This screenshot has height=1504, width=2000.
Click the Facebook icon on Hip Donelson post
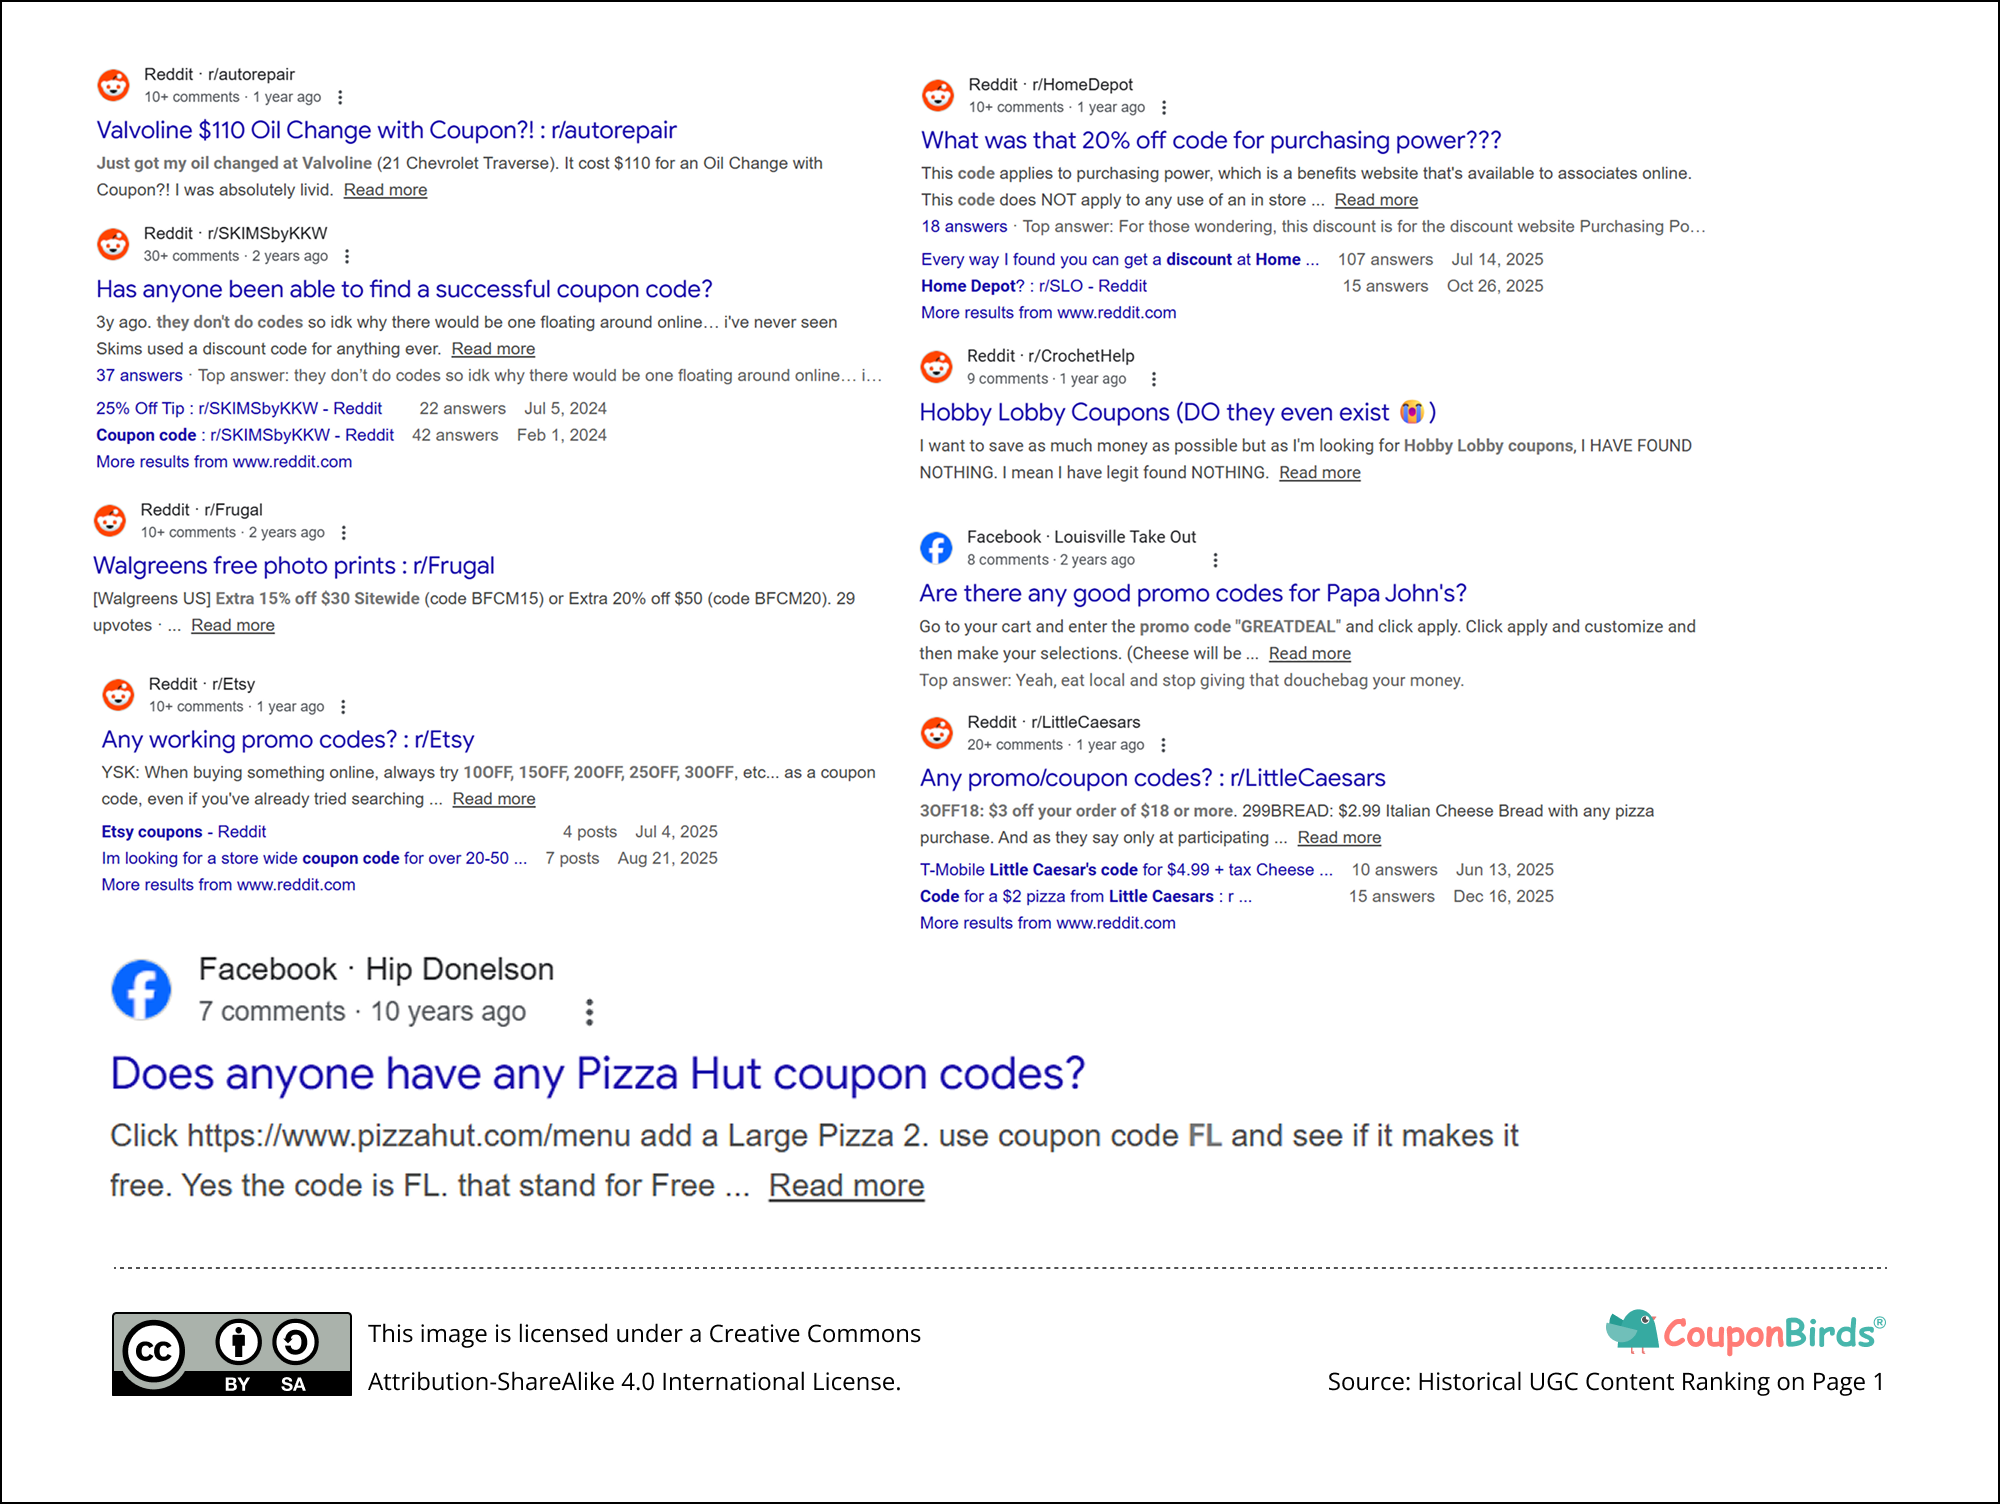[141, 989]
